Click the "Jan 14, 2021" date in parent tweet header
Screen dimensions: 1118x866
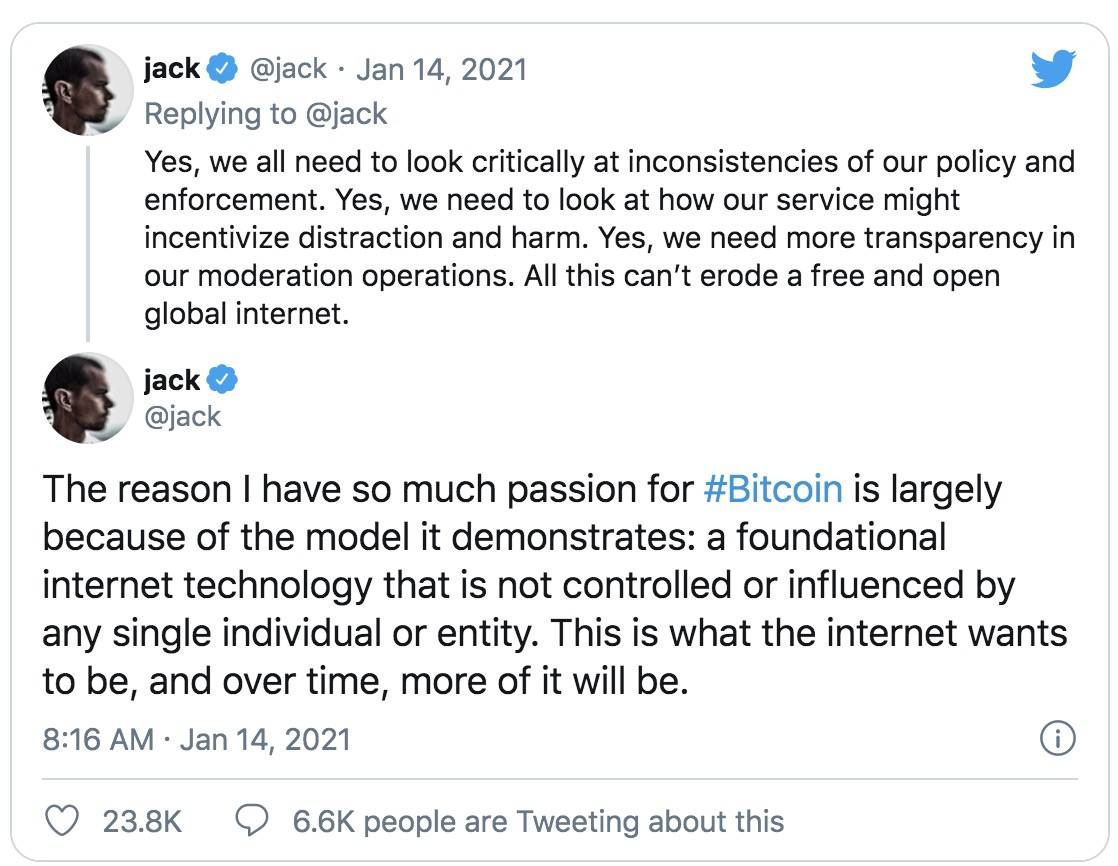click(x=441, y=69)
